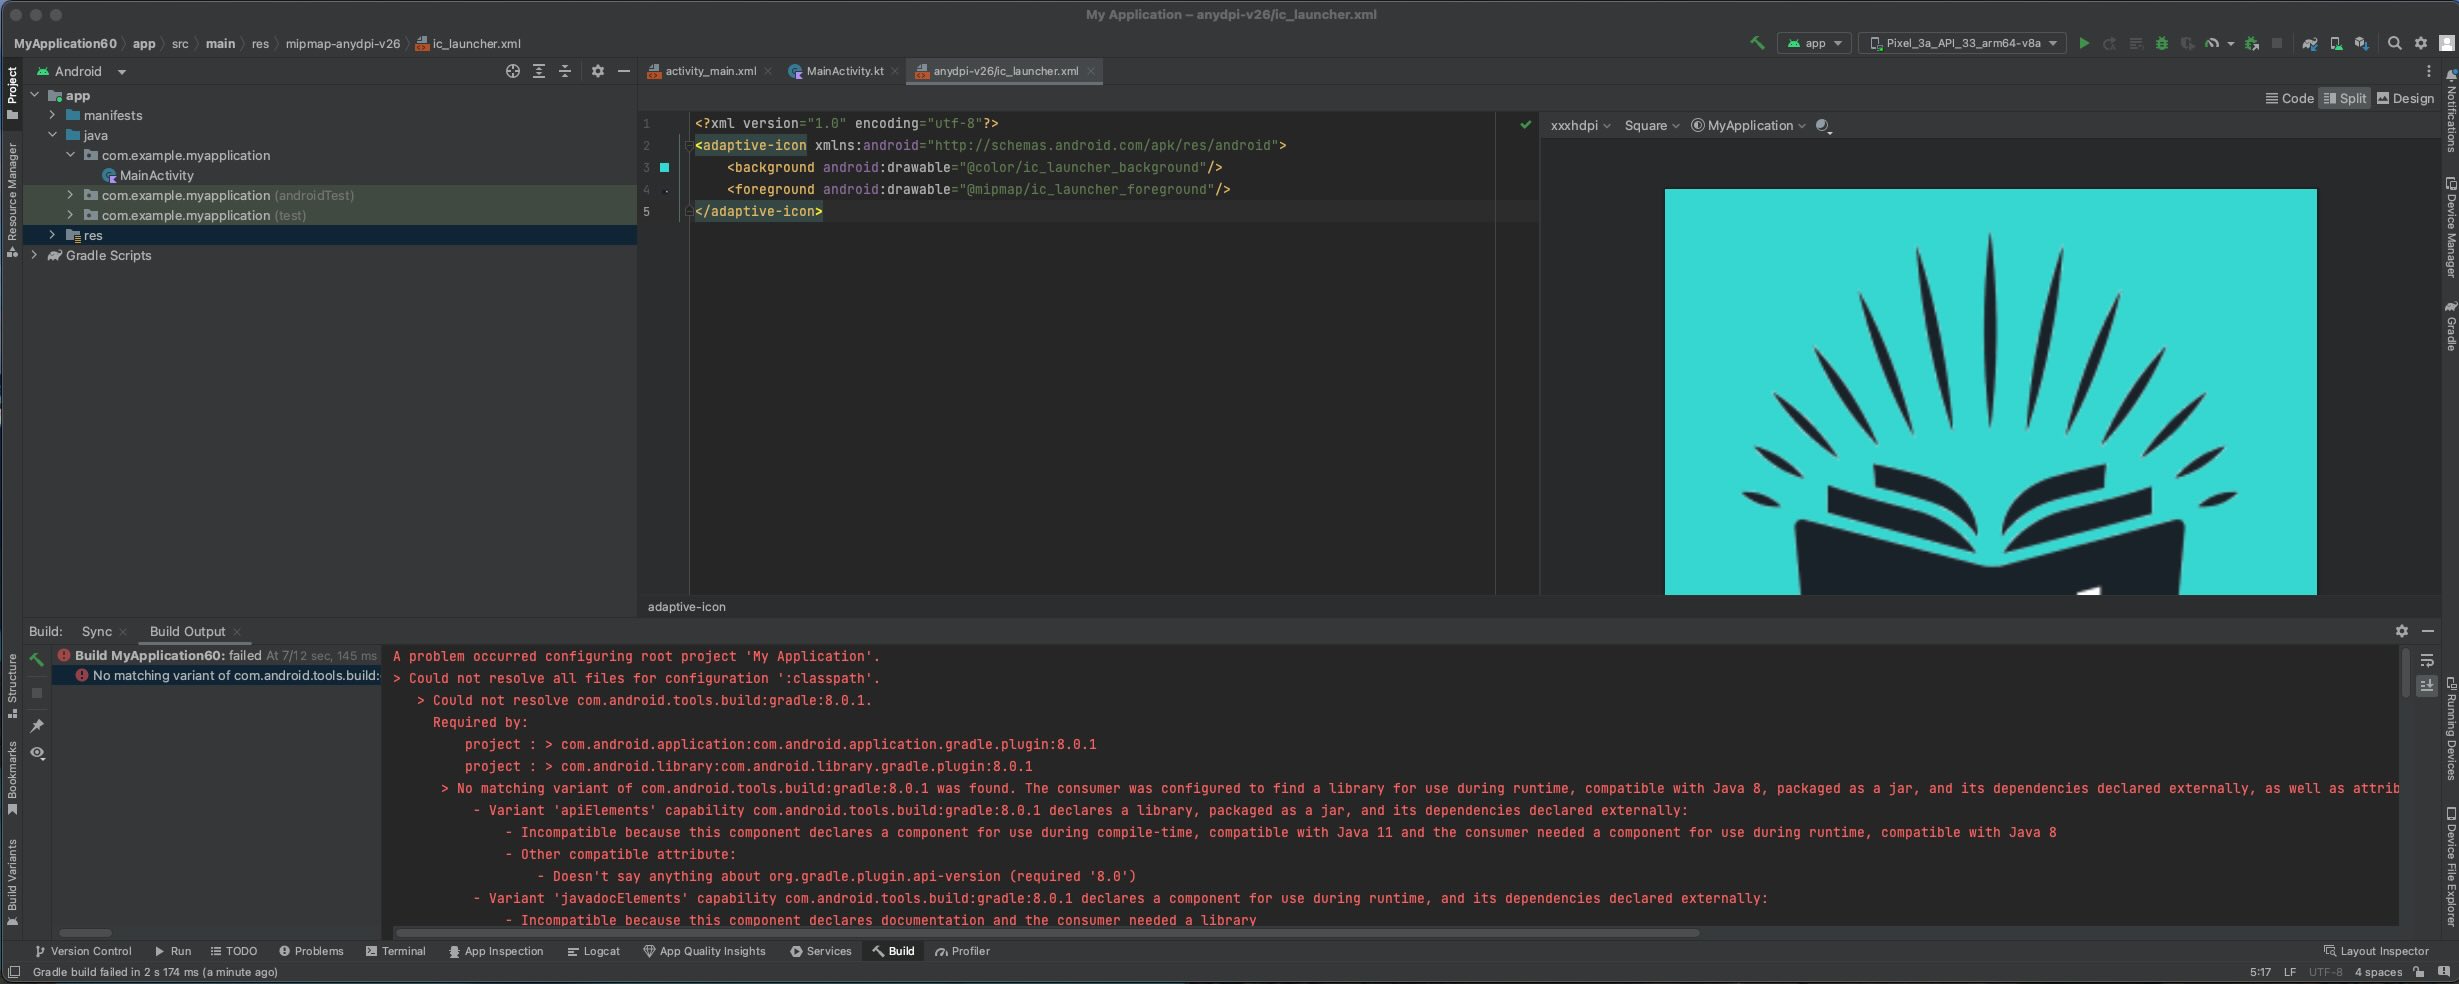Open the xxxhdpi density dropdown
The image size is (2459, 984).
pyautogui.click(x=1579, y=125)
